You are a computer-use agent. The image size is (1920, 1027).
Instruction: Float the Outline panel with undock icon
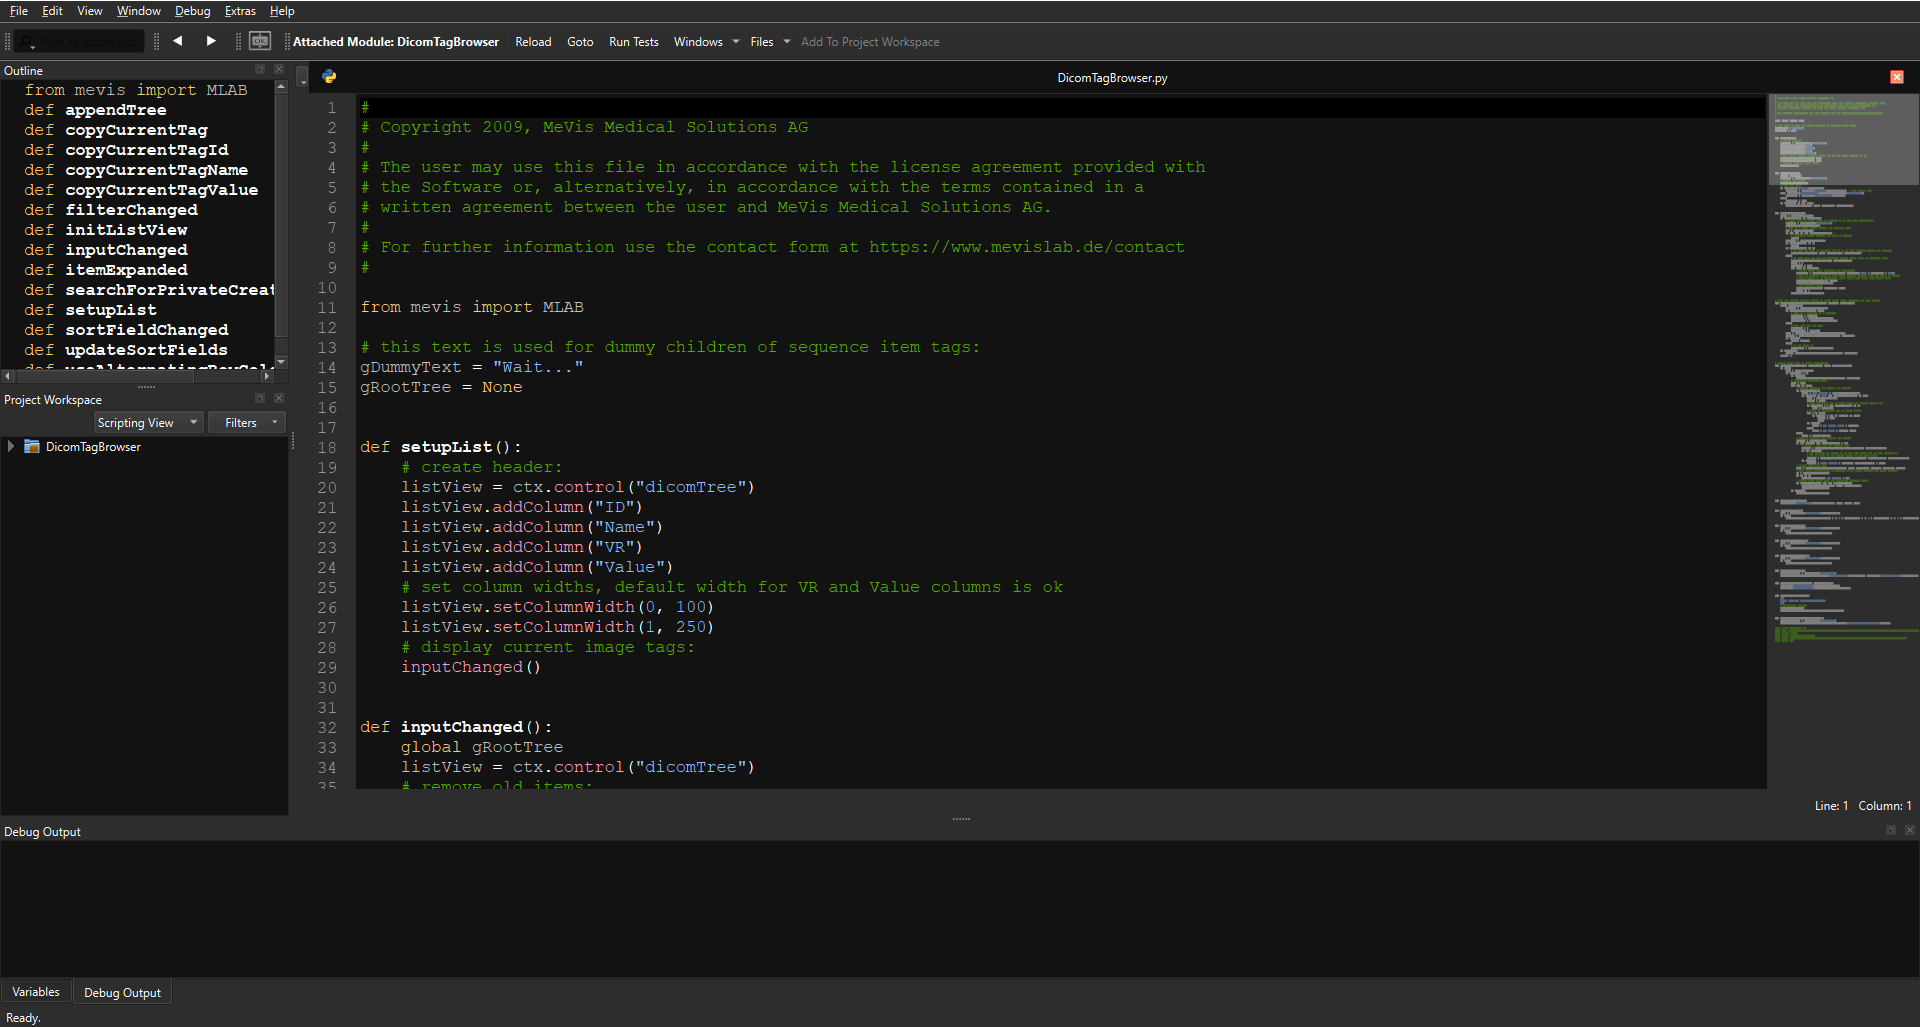pos(260,70)
